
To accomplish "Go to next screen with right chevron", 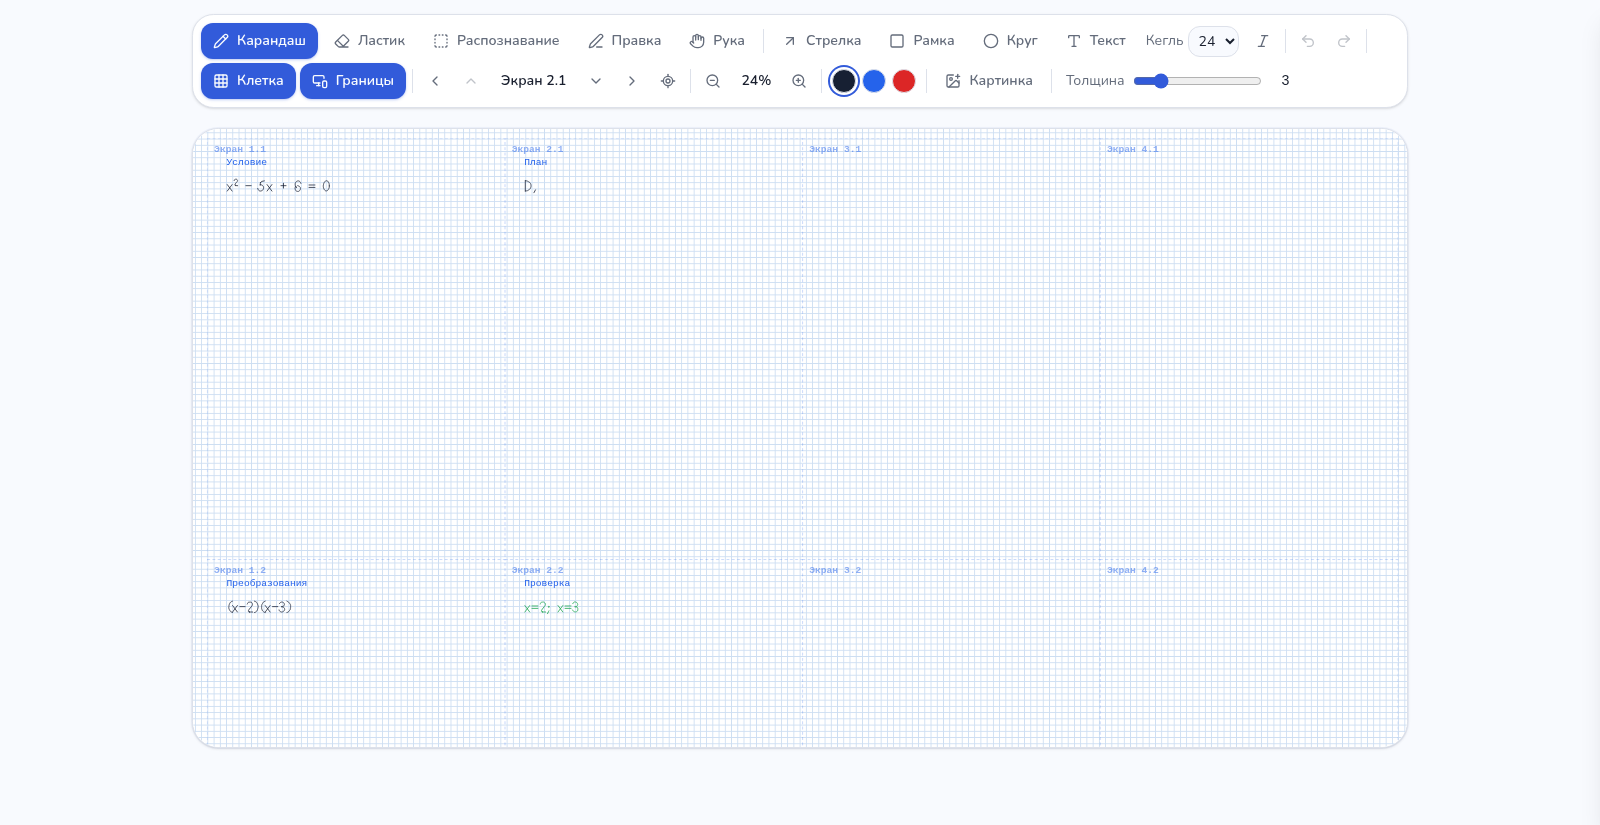I will click(632, 81).
